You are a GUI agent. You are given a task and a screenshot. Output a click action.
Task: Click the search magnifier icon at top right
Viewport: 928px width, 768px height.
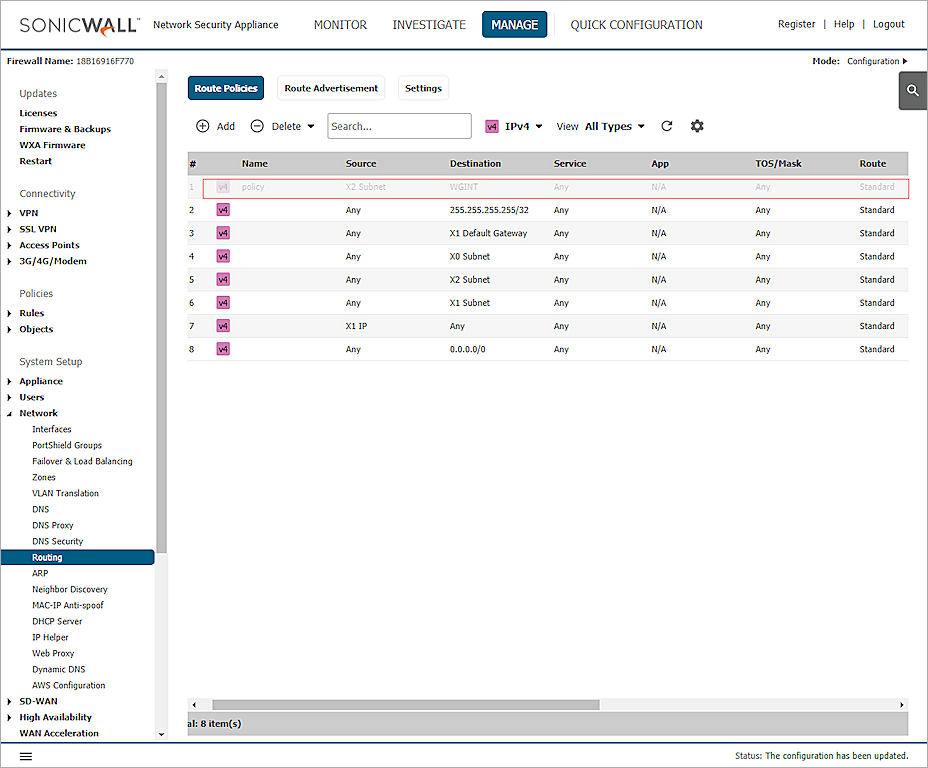pyautogui.click(x=911, y=89)
